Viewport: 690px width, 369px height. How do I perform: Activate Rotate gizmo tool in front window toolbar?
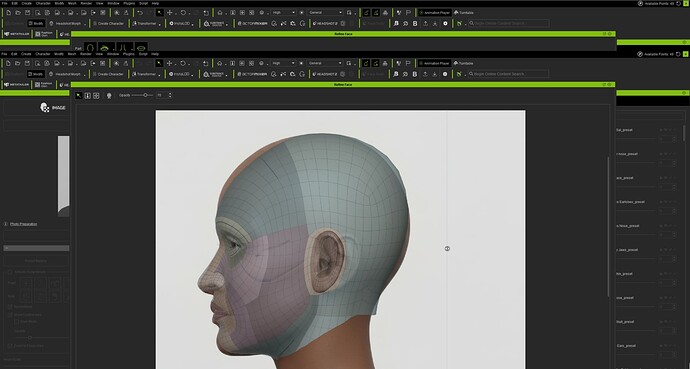183,63
